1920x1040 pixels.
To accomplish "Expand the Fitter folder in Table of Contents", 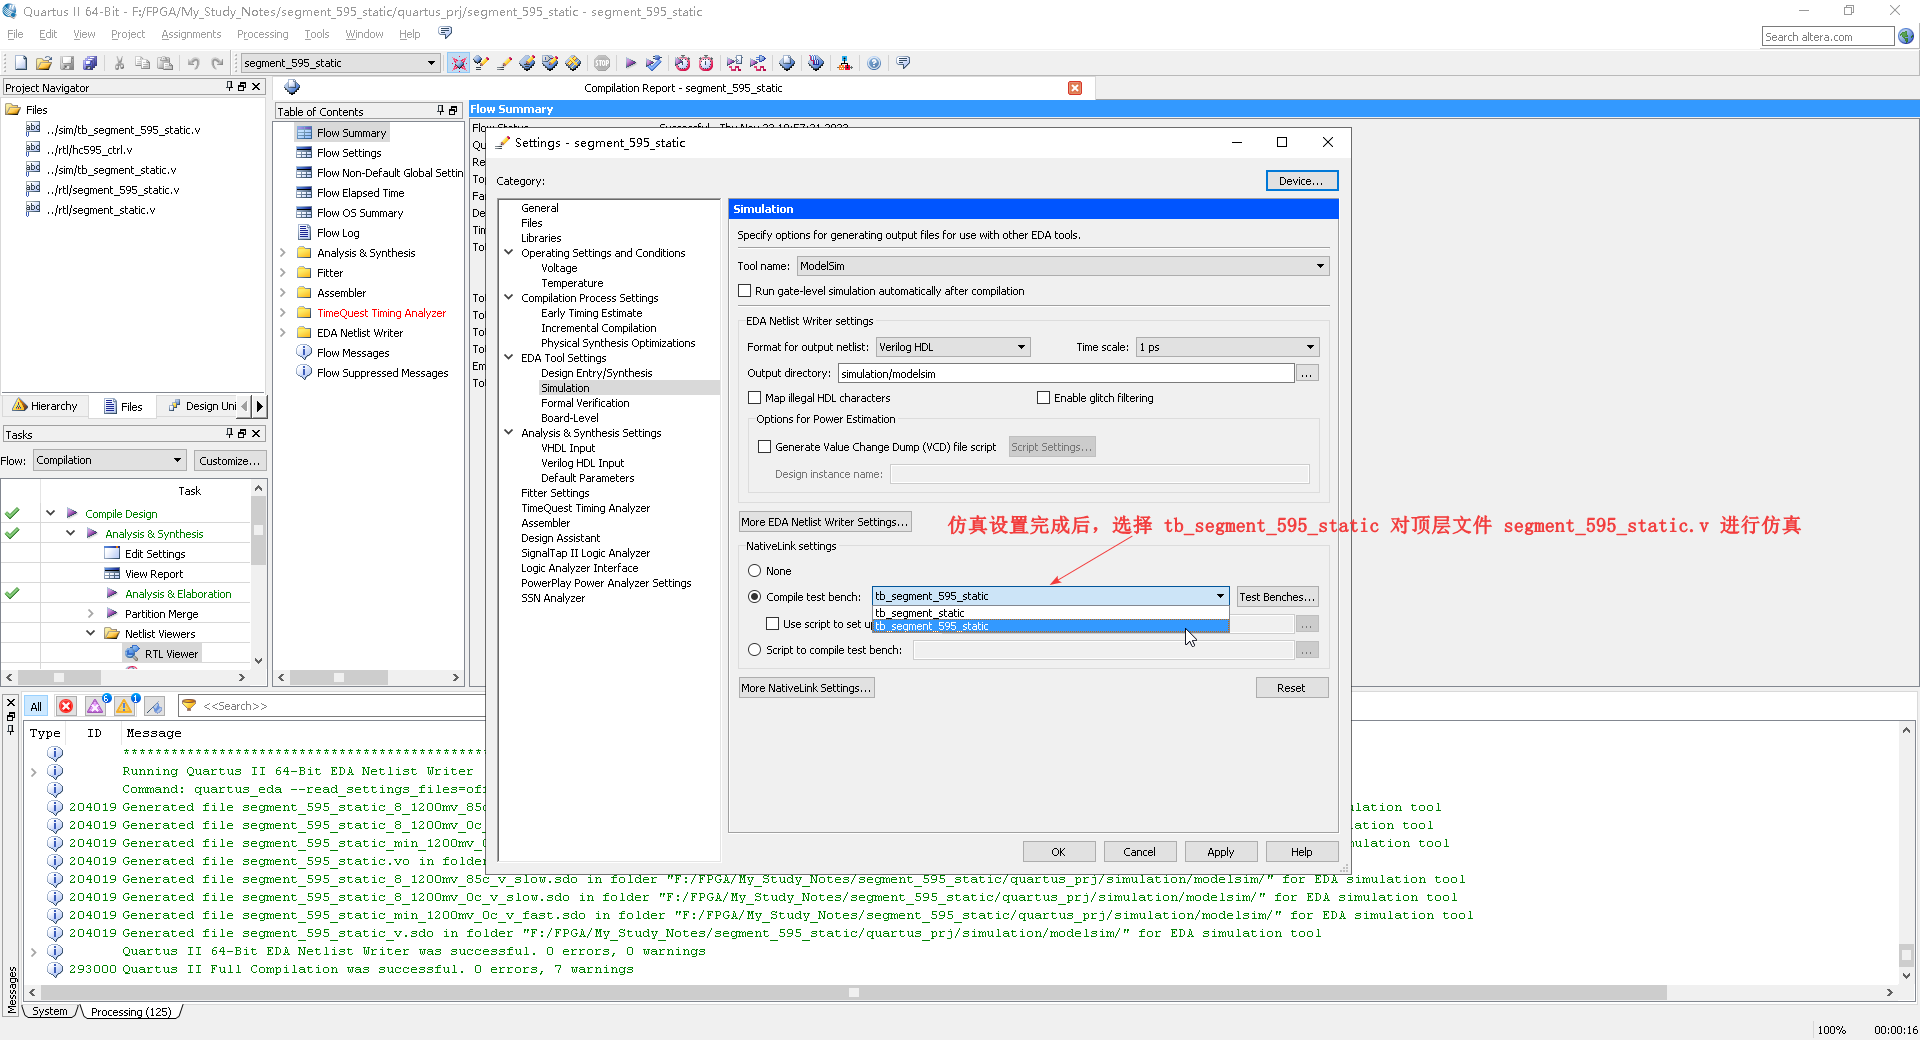I will tap(282, 273).
